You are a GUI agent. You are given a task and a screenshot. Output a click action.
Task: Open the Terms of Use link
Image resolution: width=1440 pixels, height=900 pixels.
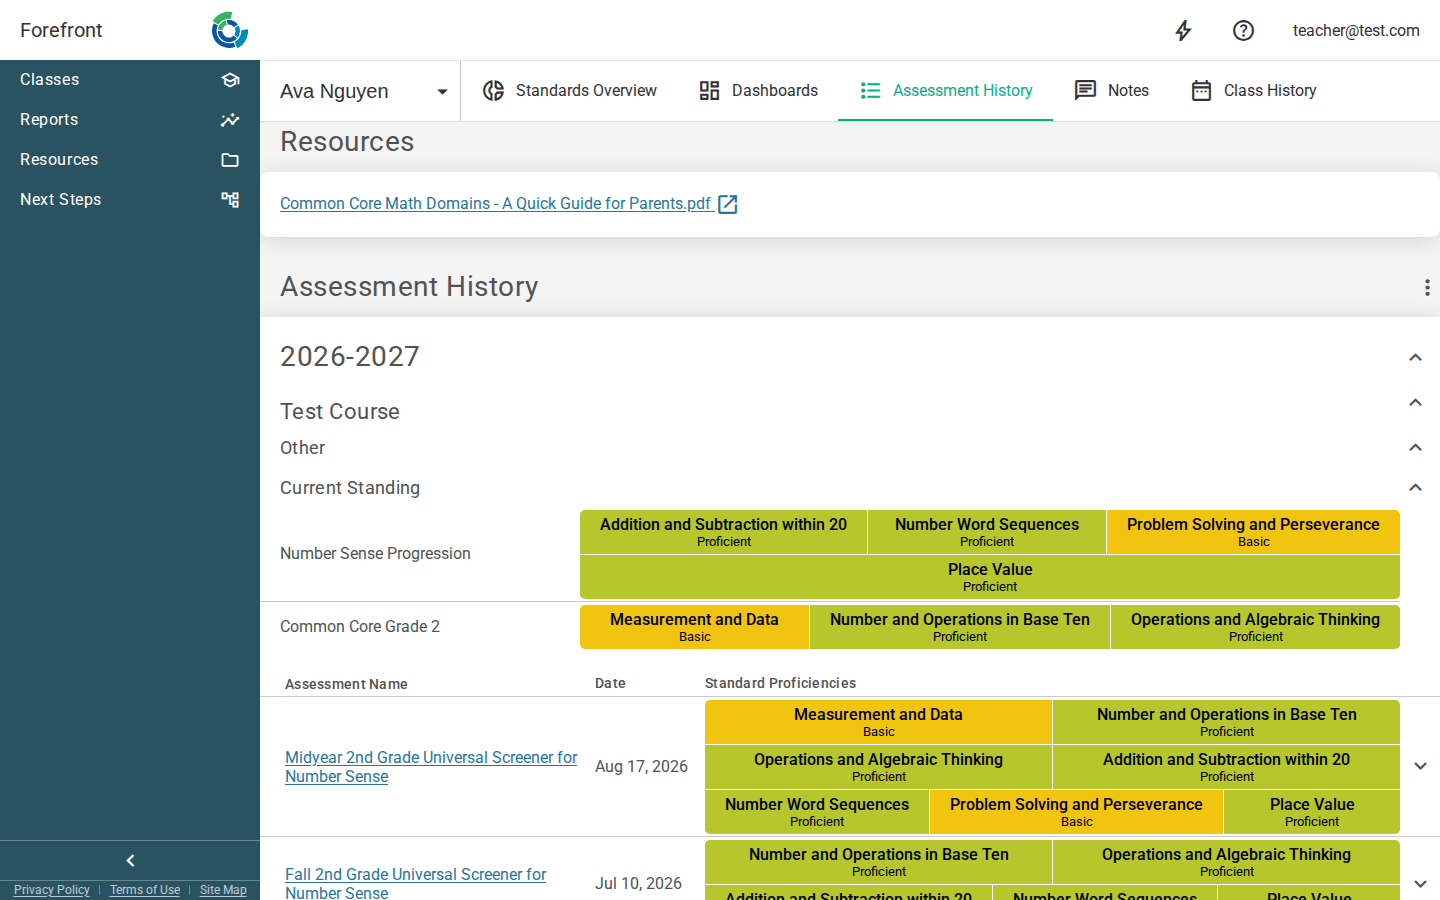click(145, 890)
